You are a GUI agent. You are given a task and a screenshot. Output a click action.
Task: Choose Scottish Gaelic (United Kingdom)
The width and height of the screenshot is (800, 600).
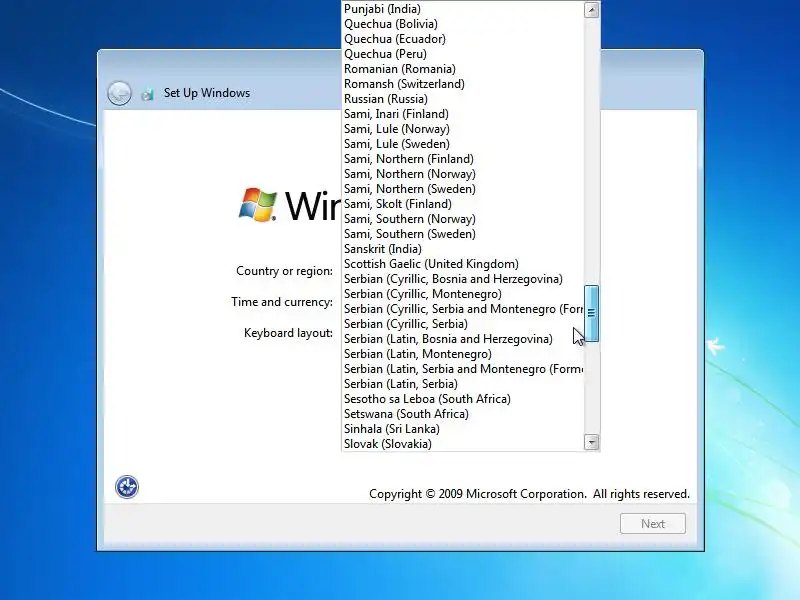[463, 264]
